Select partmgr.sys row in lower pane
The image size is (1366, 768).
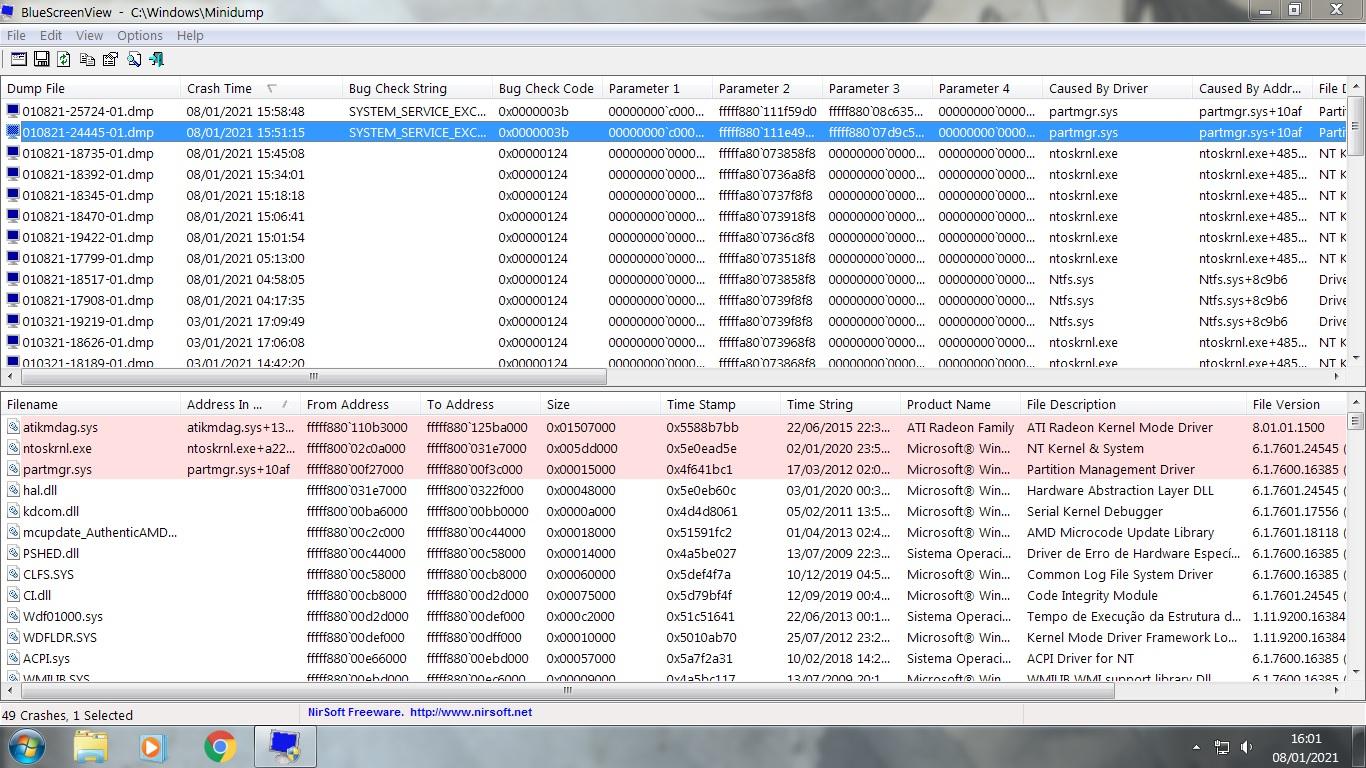click(674, 469)
